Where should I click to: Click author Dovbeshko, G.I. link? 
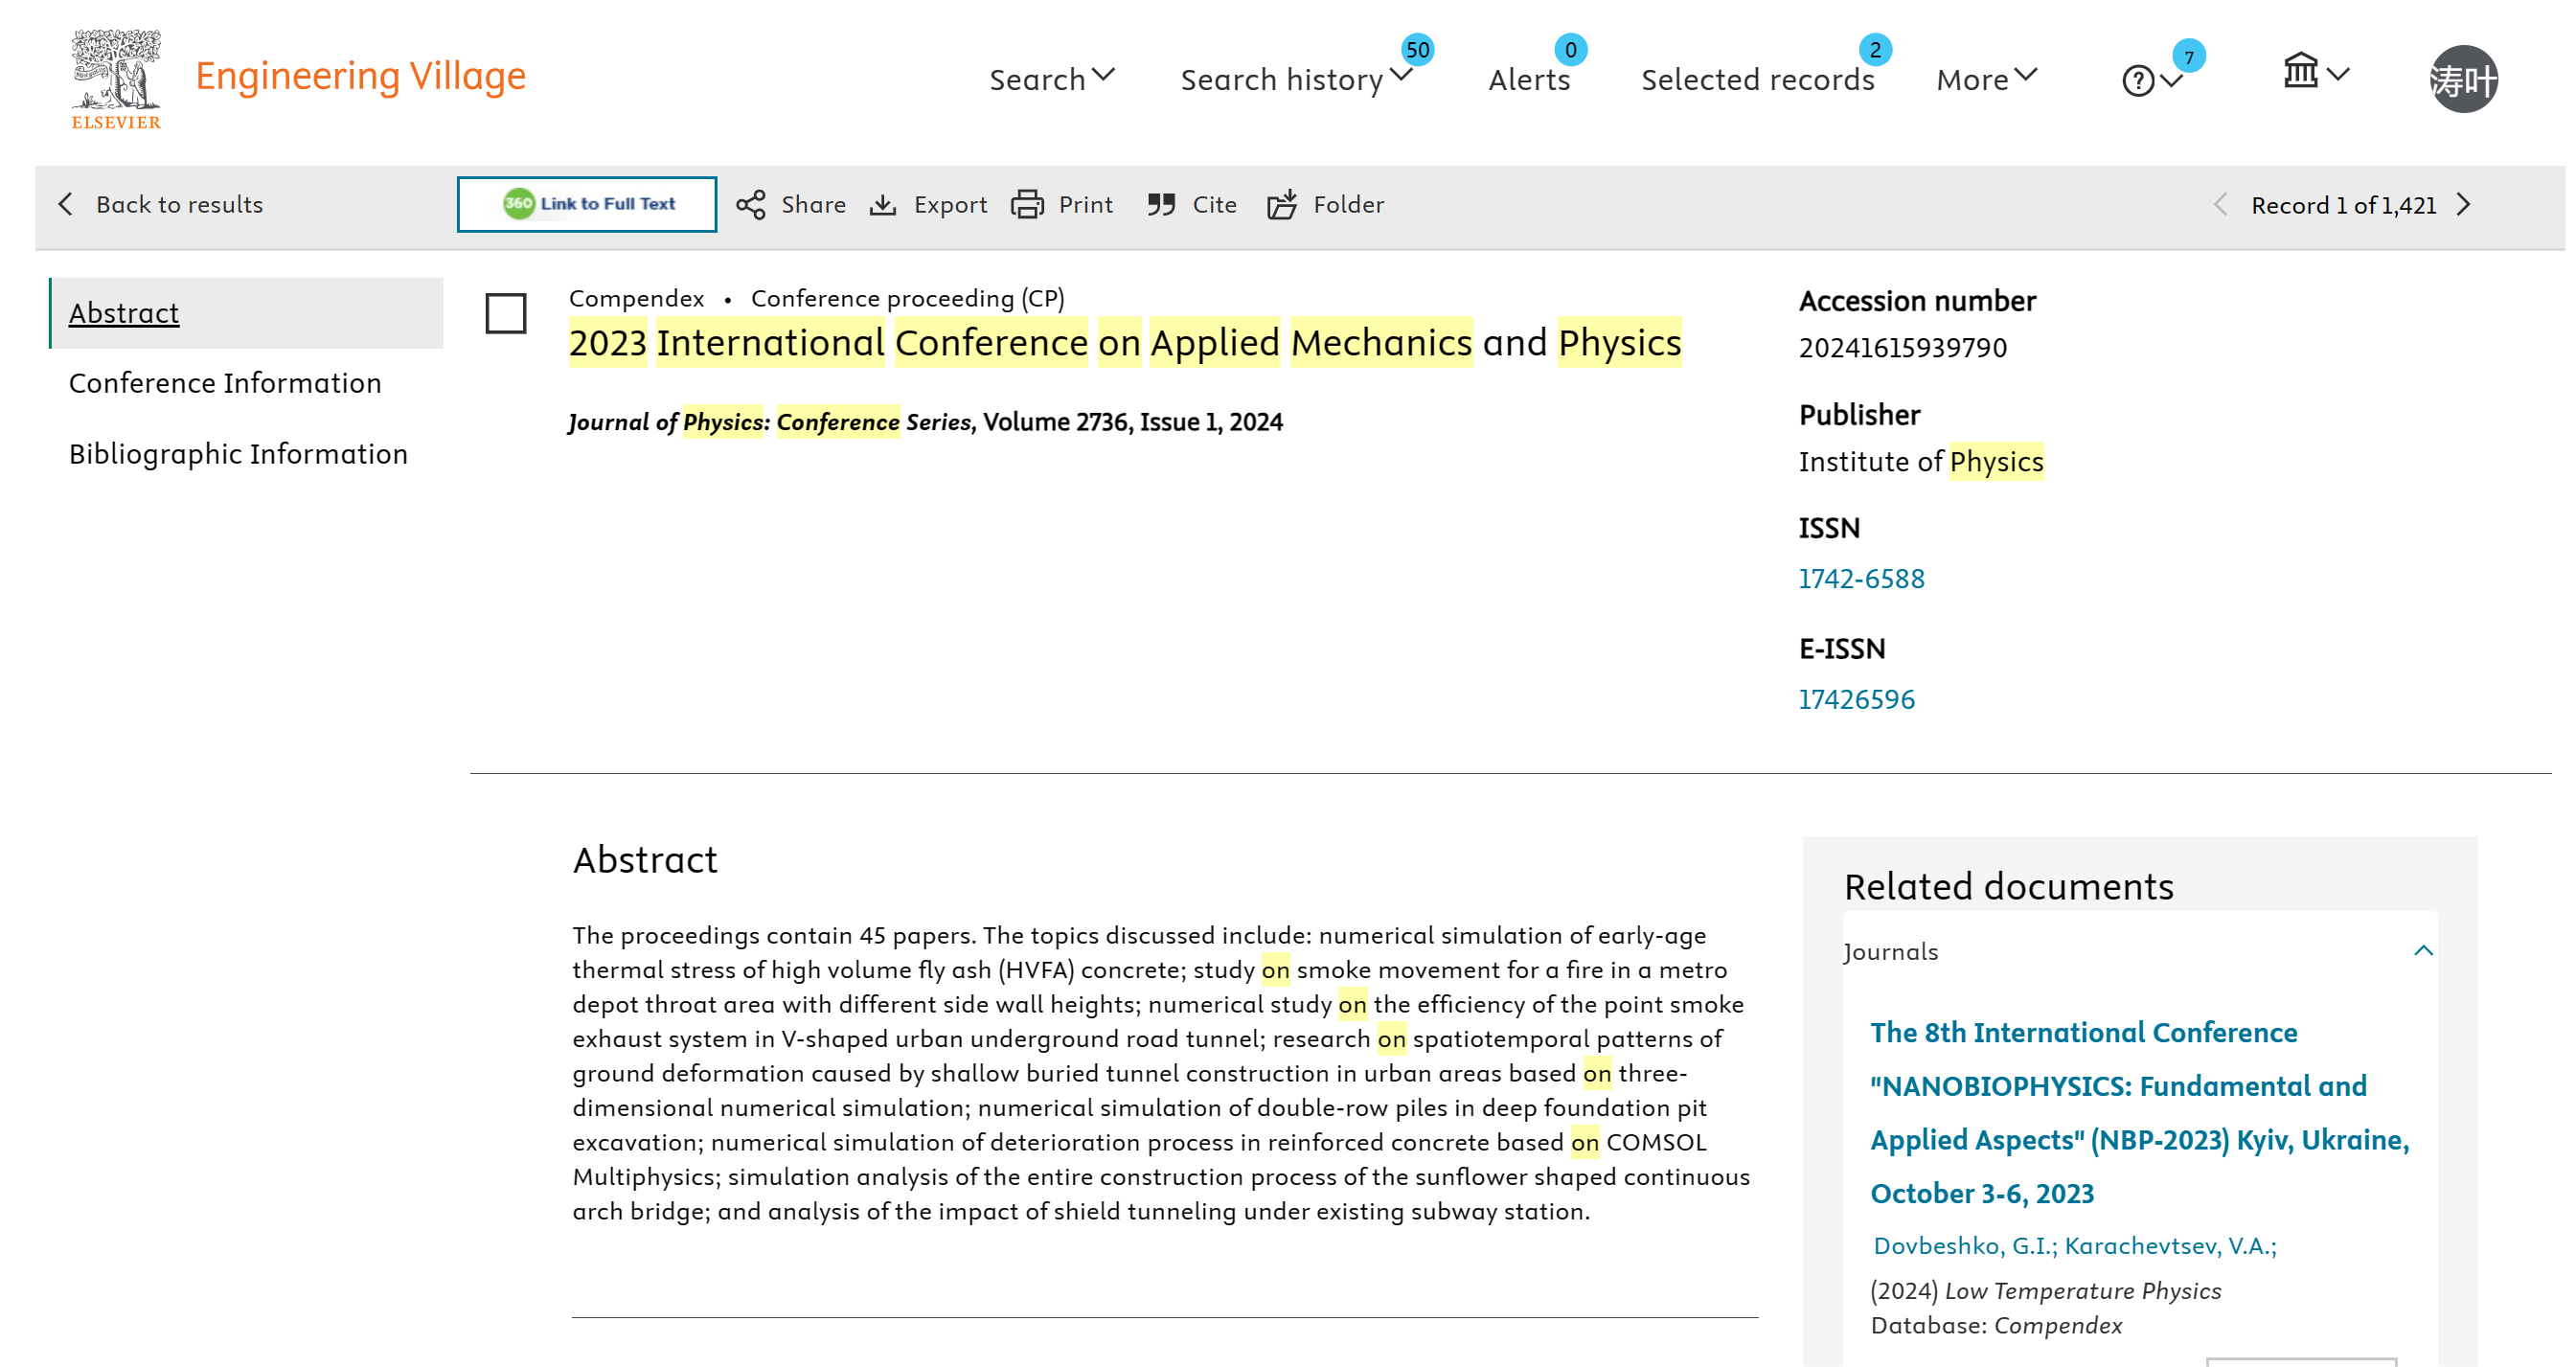pyautogui.click(x=1964, y=1245)
